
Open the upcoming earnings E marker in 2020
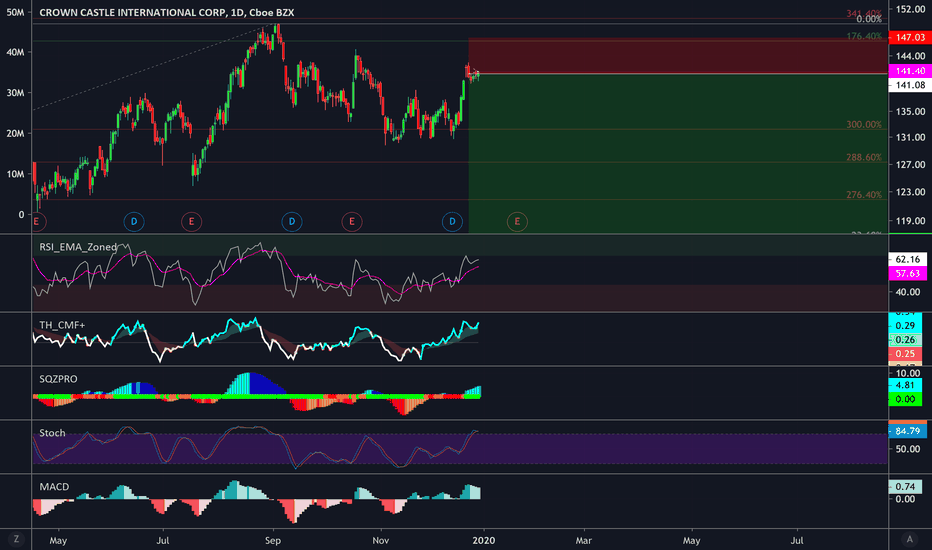coord(517,222)
